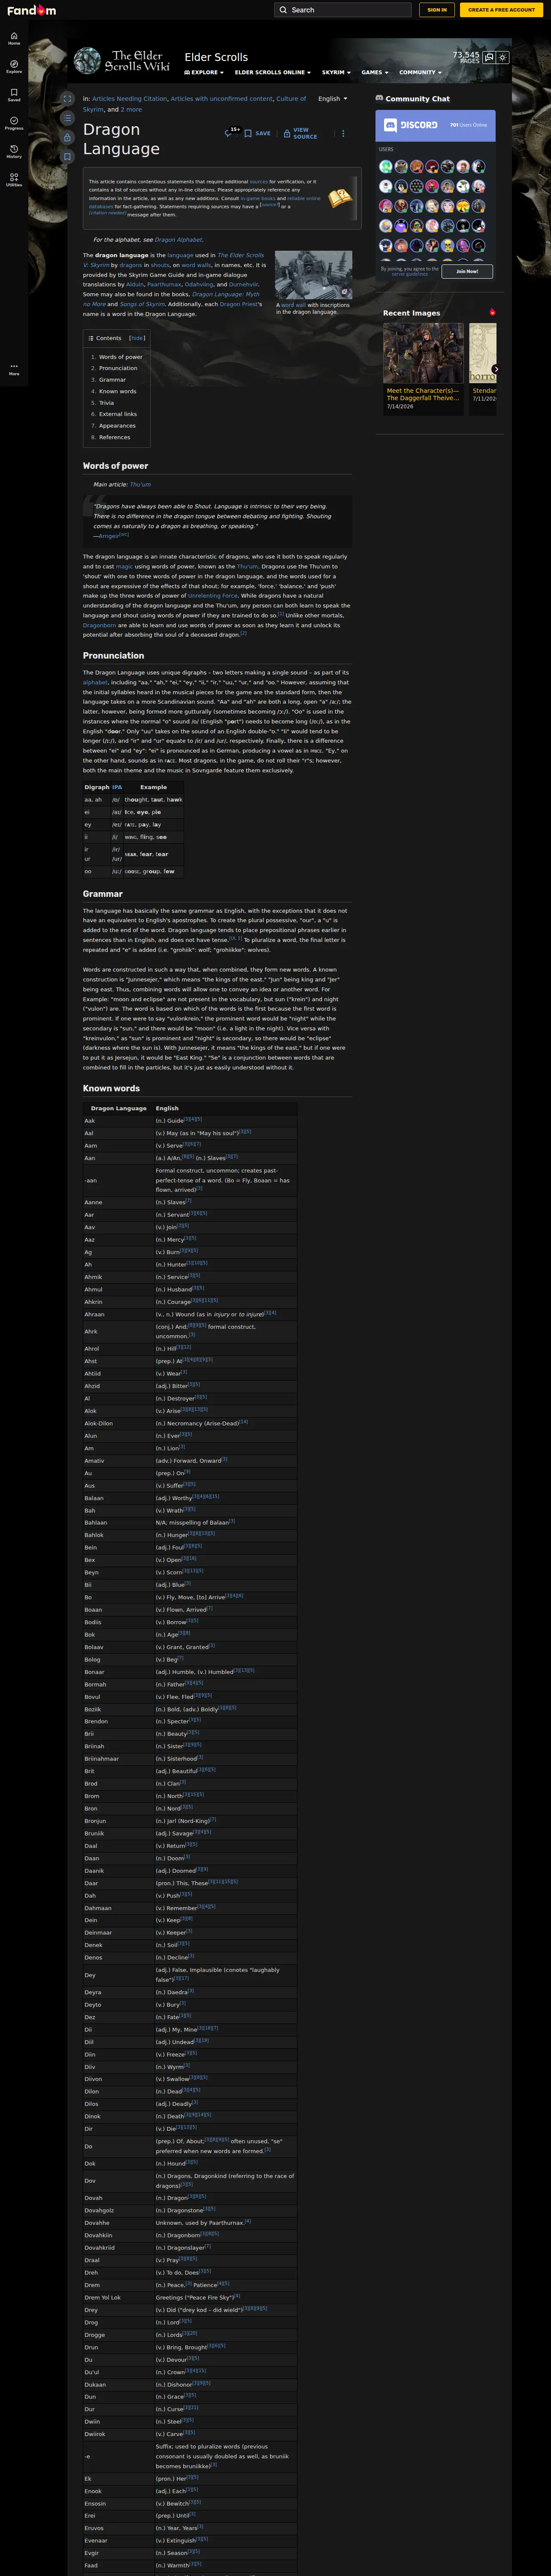This screenshot has width=551, height=2576.
Task: Open the Fandom home logo
Action: pyautogui.click(x=32, y=10)
